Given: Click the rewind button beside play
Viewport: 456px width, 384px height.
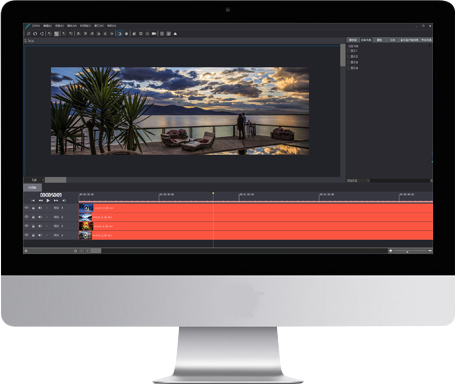Looking at the screenshot, I should (x=41, y=200).
